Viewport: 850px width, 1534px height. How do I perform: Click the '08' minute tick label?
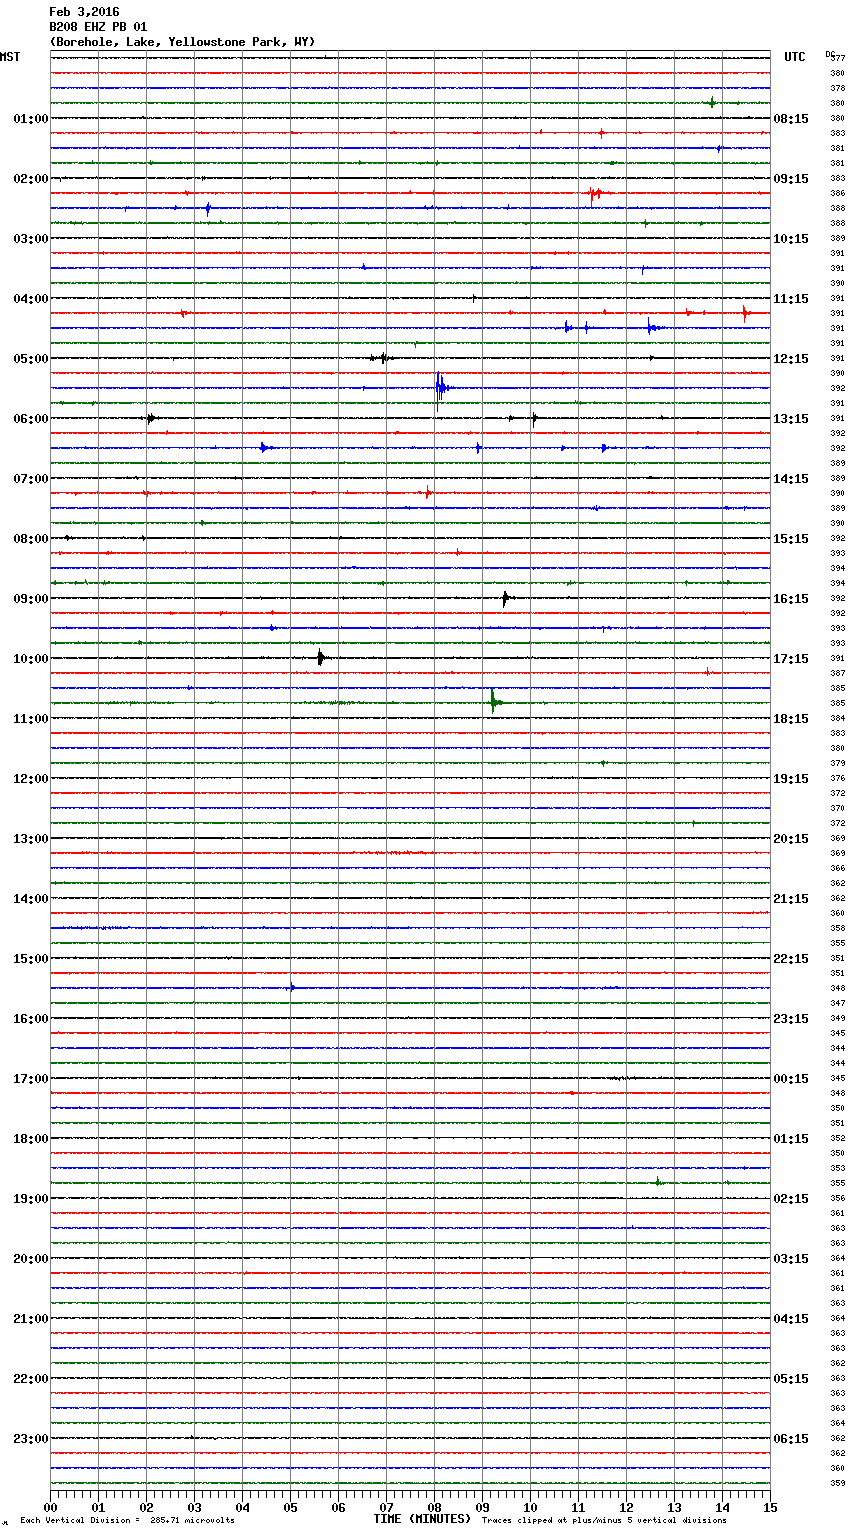[x=434, y=1507]
